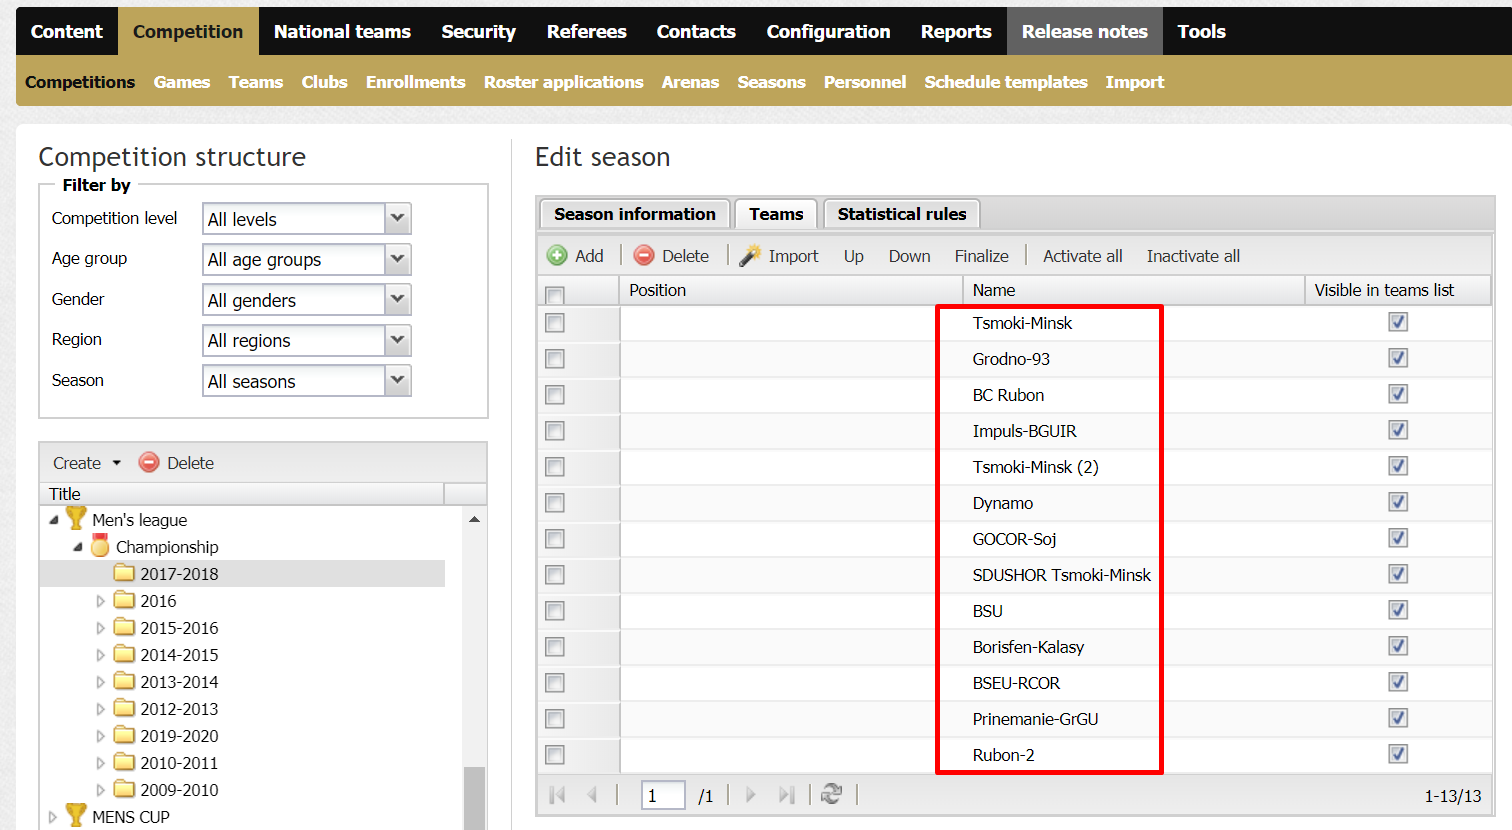Click the 2016 folder icon

point(124,600)
